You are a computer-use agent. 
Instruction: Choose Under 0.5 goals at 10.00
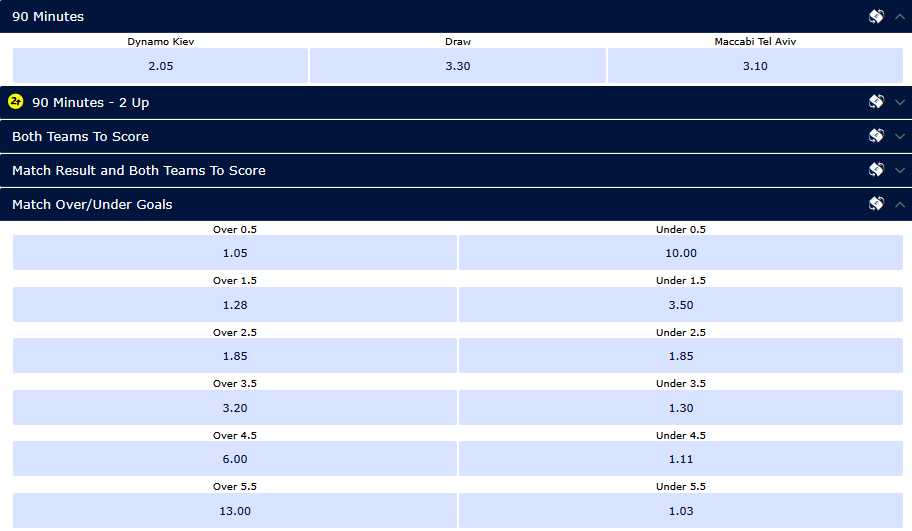[681, 253]
